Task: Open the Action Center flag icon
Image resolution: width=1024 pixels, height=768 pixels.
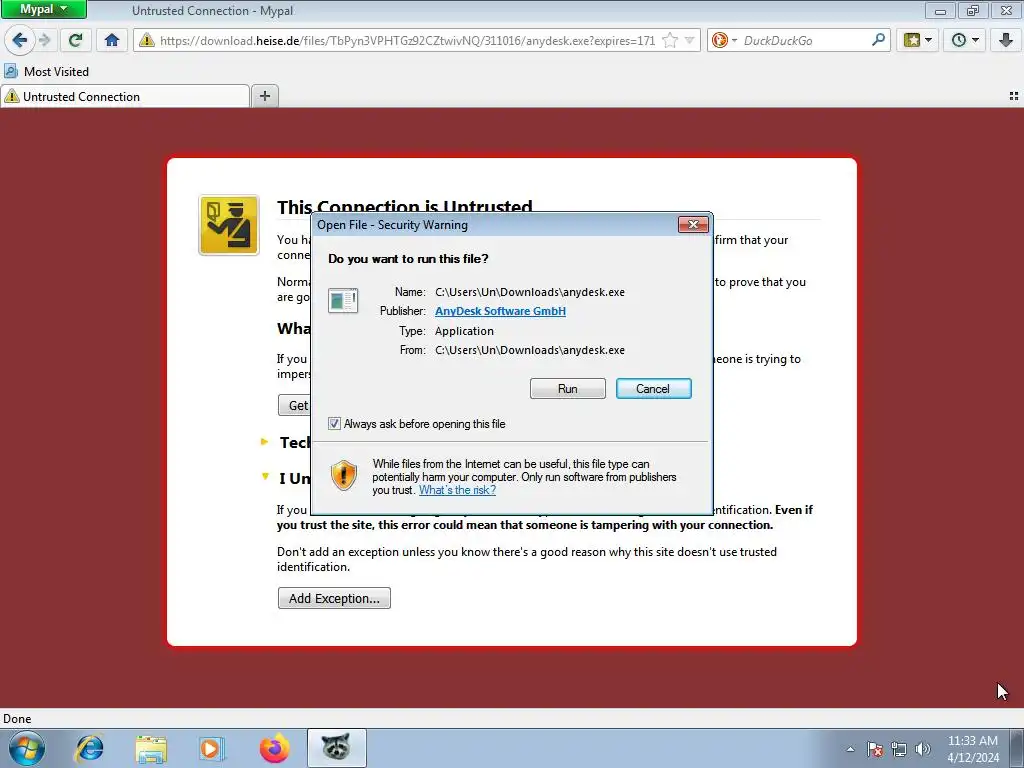Action: pyautogui.click(x=874, y=750)
